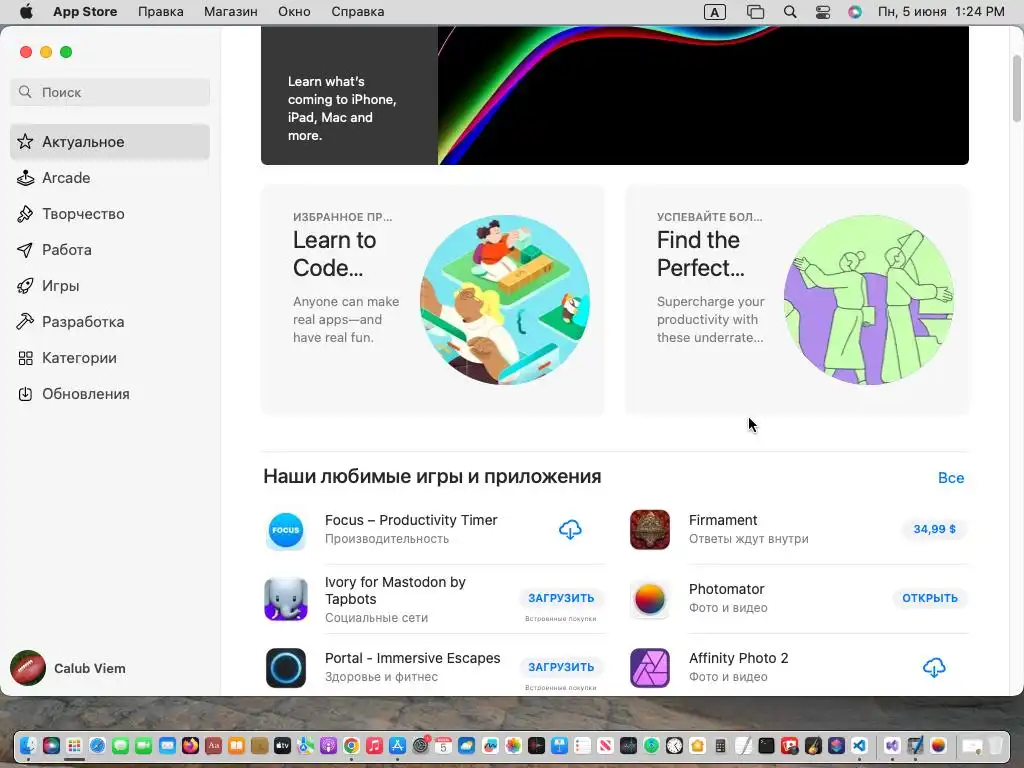The image size is (1024, 768).
Task: Open the Игры rocket icon
Action: click(x=25, y=285)
